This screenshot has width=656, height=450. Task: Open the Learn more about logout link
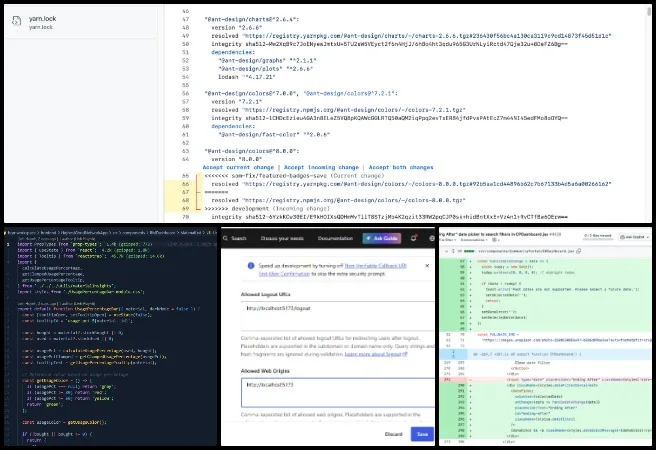pos(376,354)
